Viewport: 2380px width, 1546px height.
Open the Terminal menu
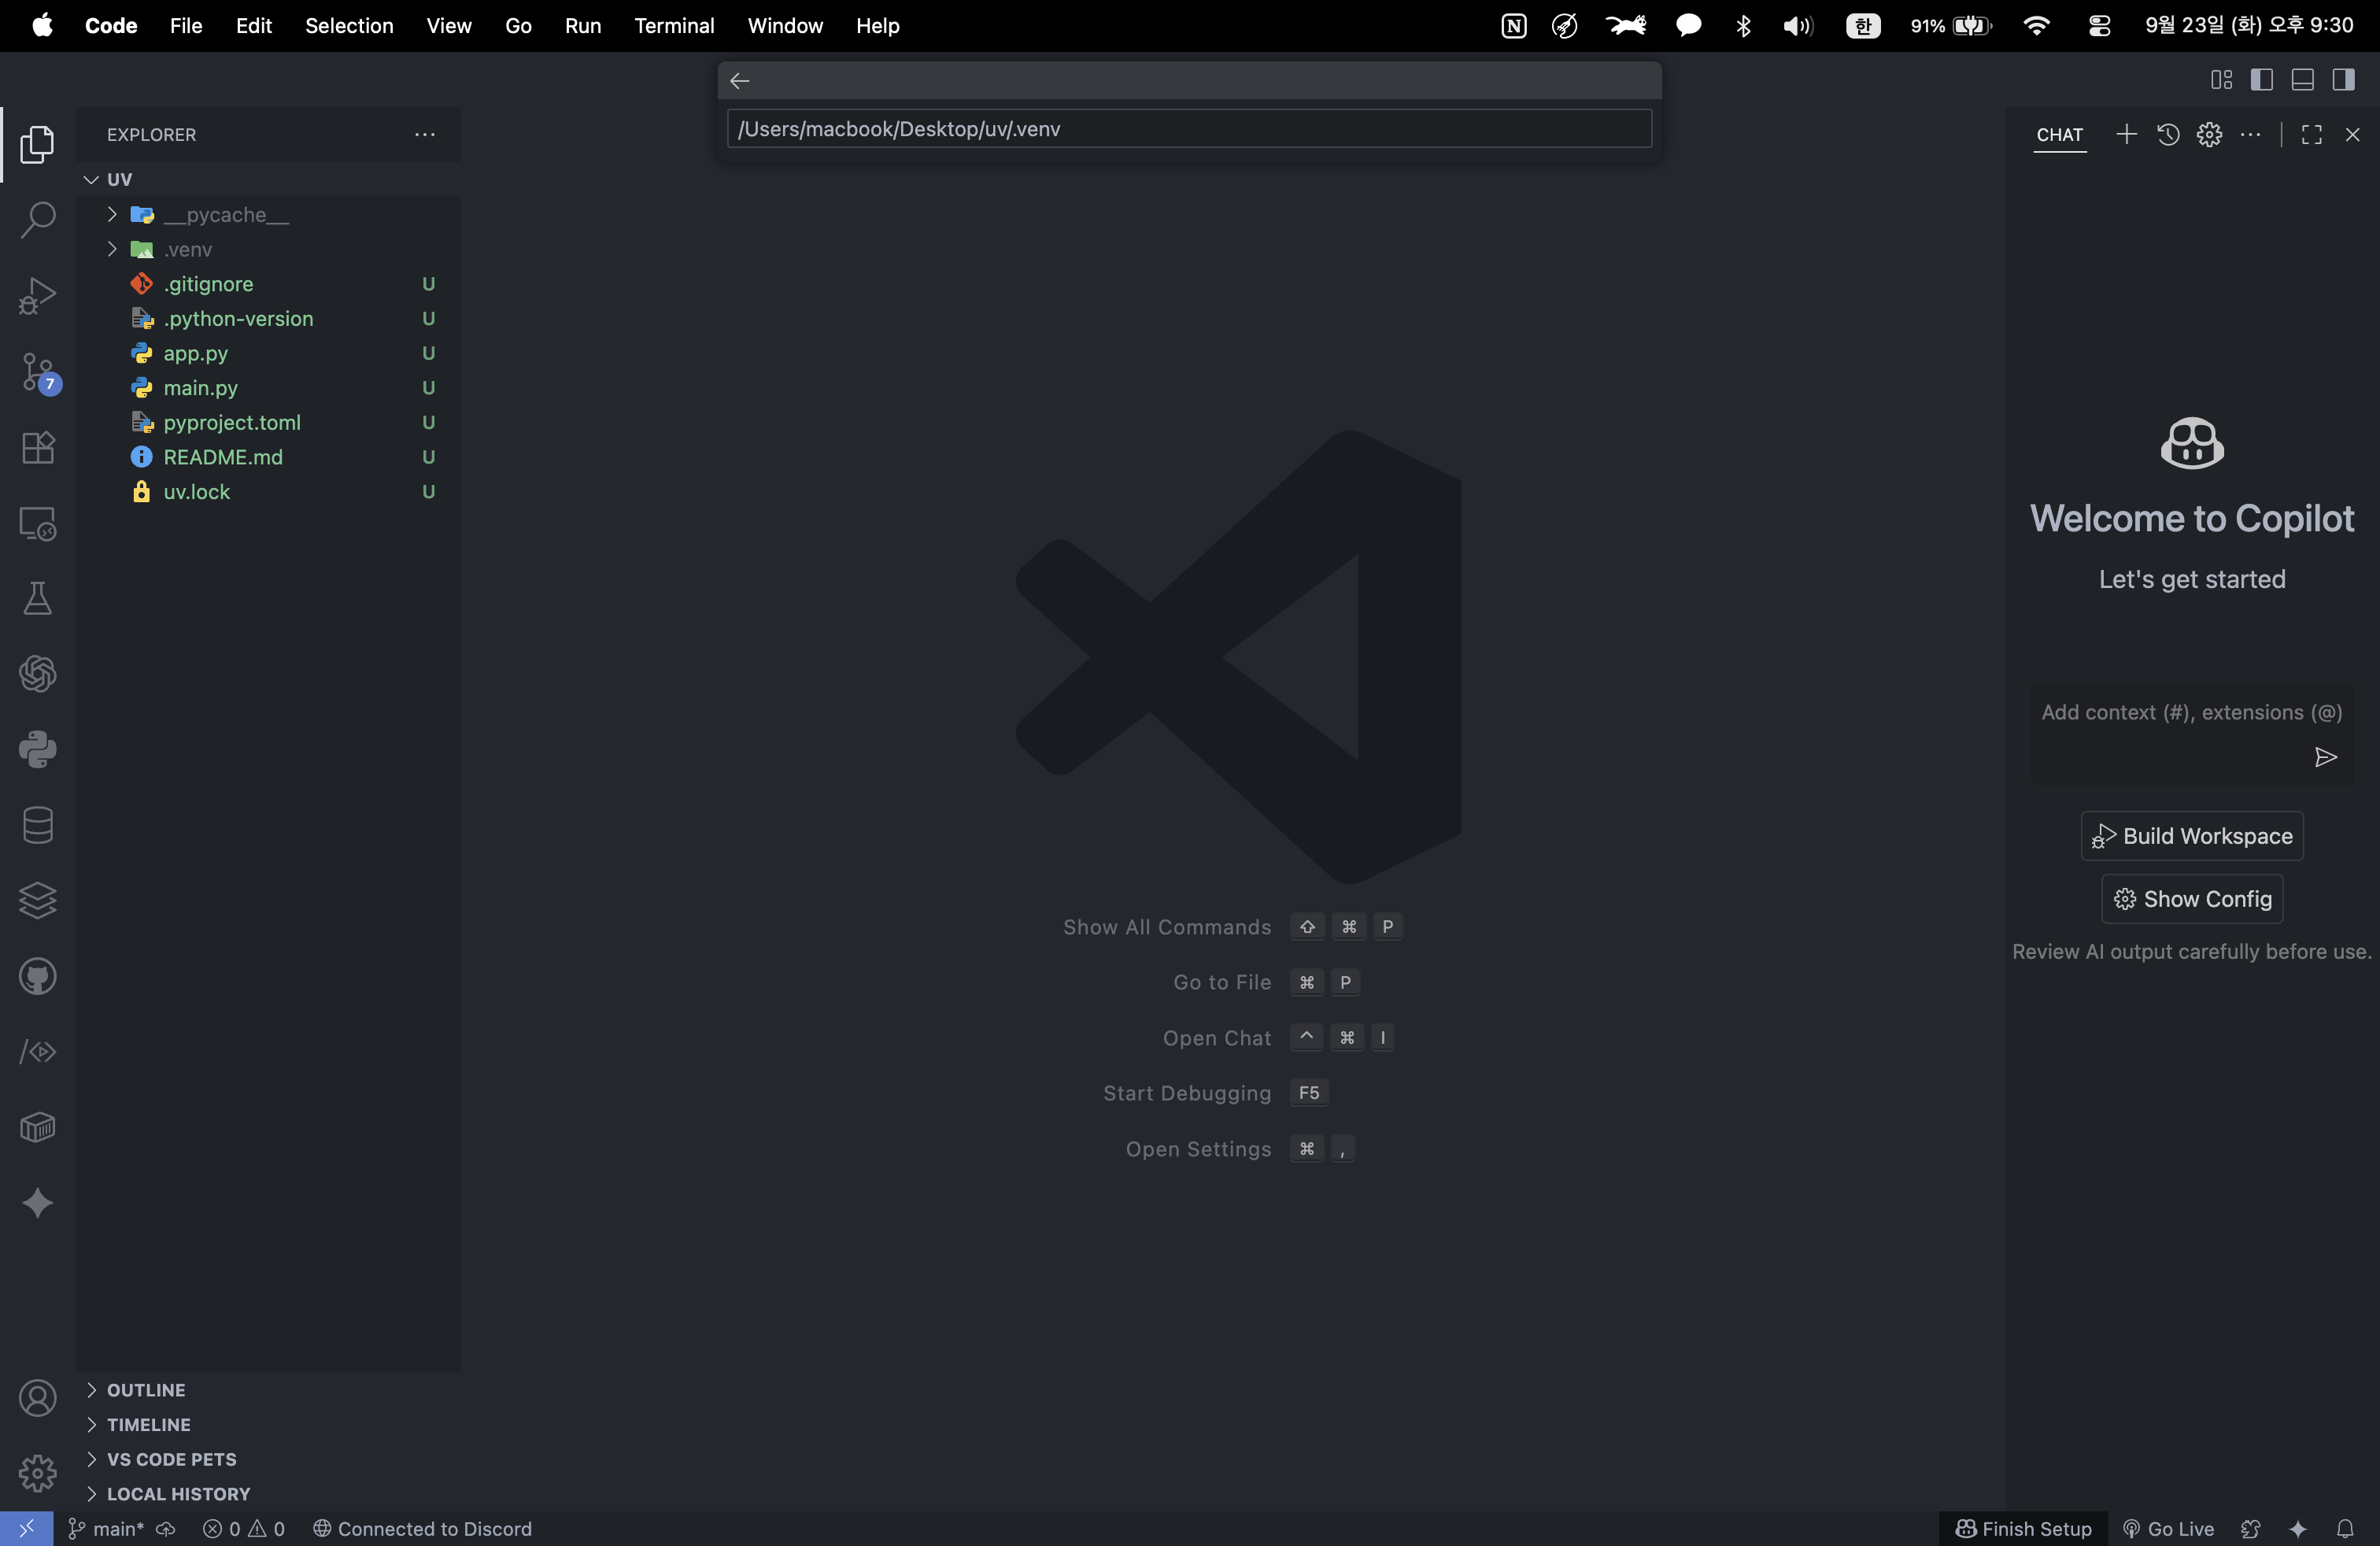[674, 25]
